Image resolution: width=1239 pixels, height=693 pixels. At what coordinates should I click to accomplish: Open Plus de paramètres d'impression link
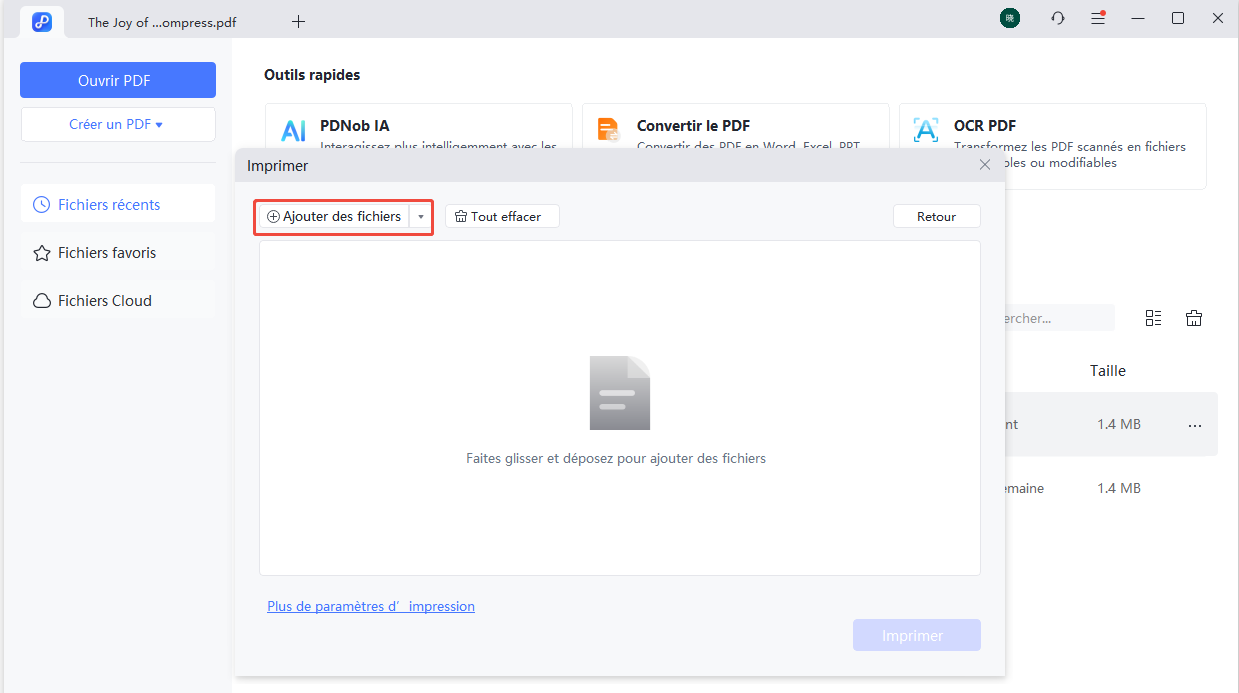click(370, 606)
